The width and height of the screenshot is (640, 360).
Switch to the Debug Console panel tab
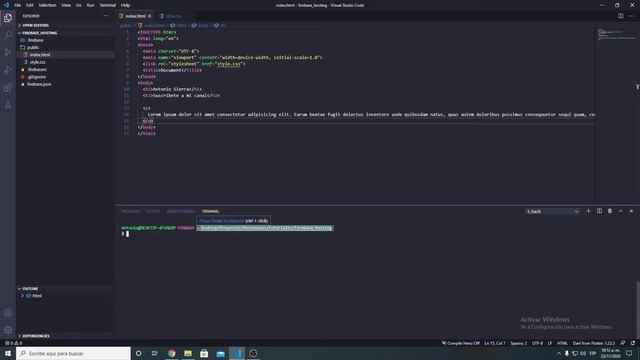pyautogui.click(x=181, y=211)
